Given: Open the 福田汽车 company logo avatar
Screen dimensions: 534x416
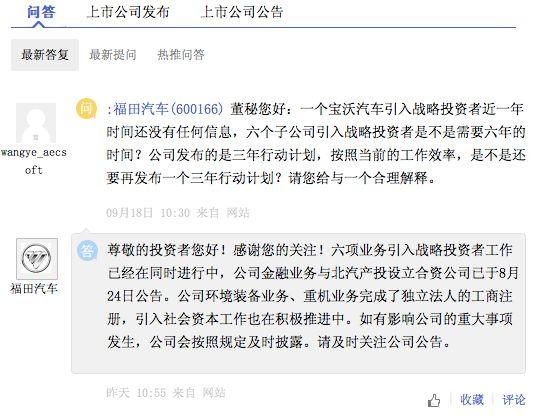Looking at the screenshot, I should pos(37,259).
